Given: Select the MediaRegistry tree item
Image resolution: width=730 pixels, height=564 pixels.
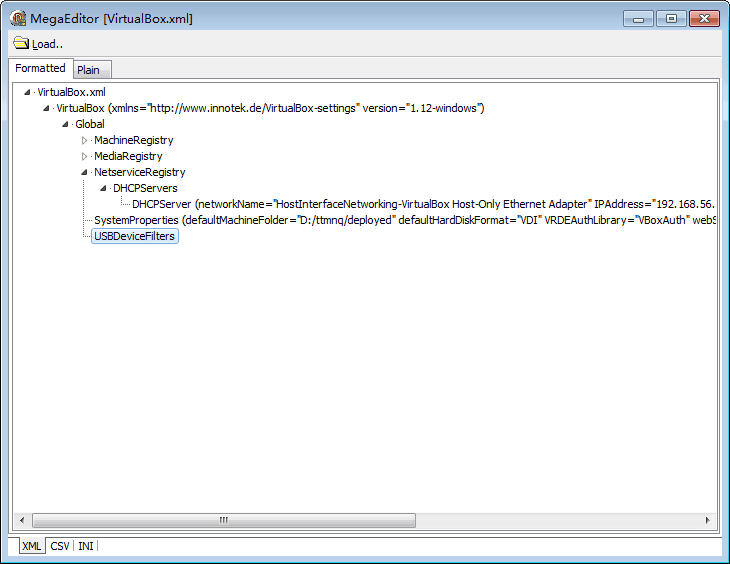Looking at the screenshot, I should tap(128, 156).
